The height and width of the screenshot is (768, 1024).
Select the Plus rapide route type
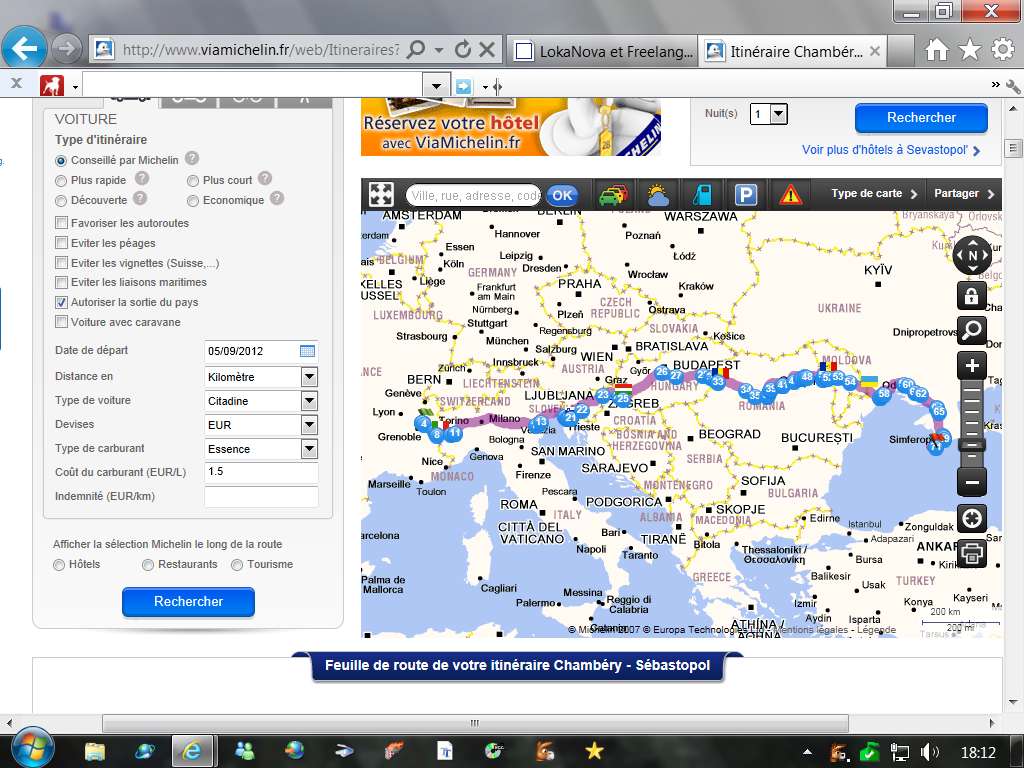[x=62, y=180]
